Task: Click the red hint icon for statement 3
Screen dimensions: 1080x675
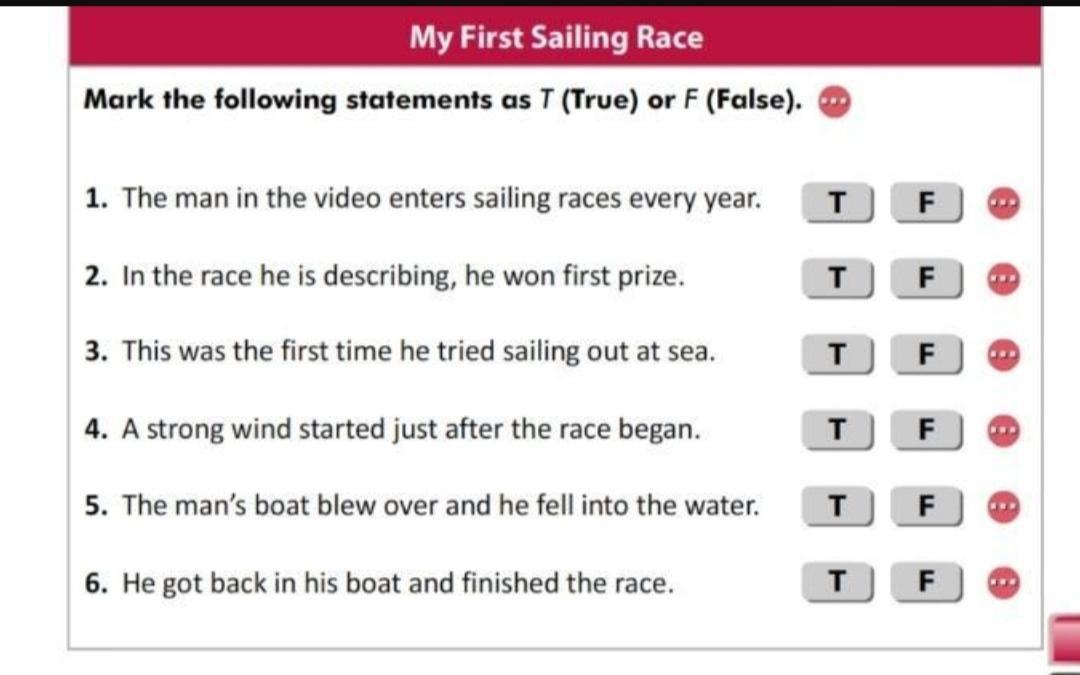Action: point(1002,353)
